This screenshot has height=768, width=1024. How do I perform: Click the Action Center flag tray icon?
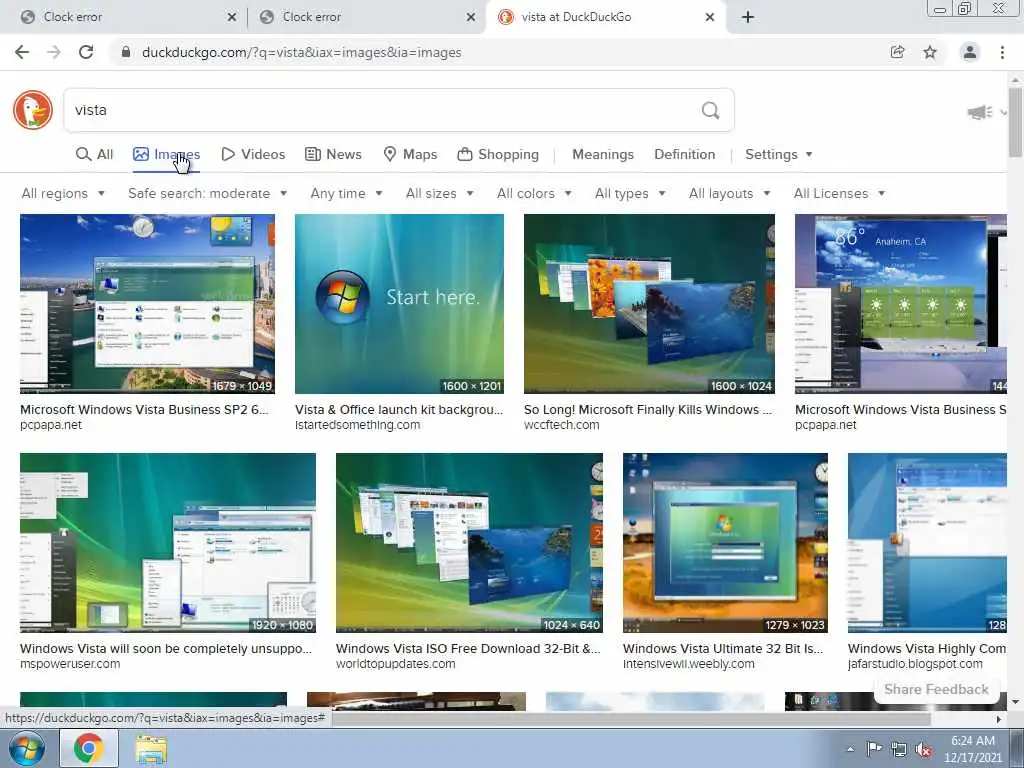tap(874, 749)
